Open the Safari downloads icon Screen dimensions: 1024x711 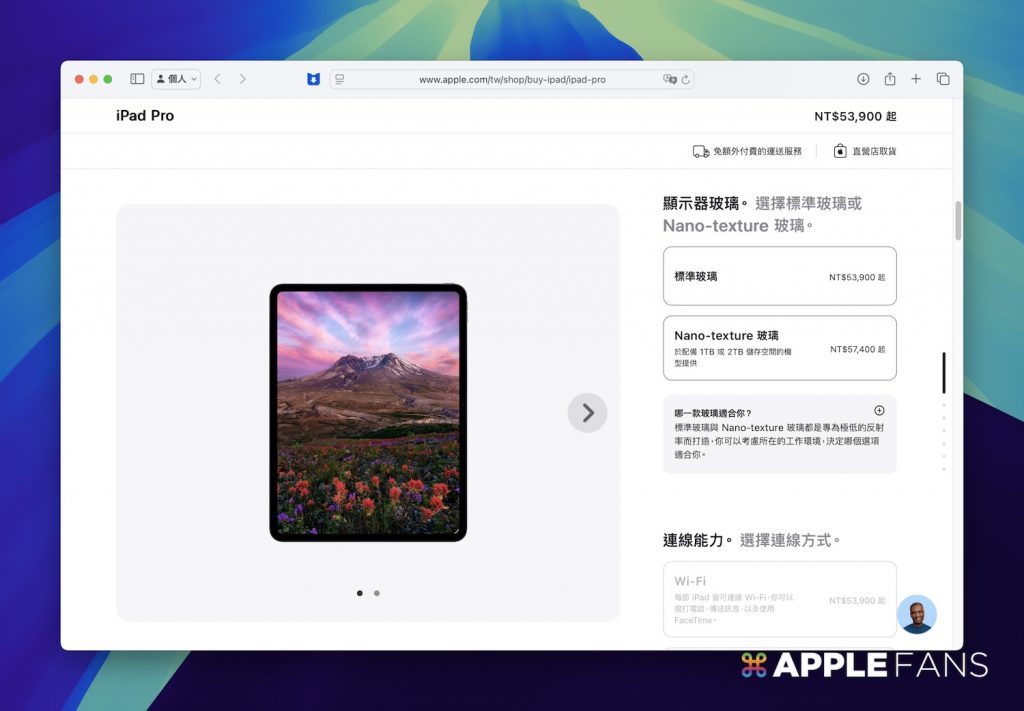pos(863,79)
